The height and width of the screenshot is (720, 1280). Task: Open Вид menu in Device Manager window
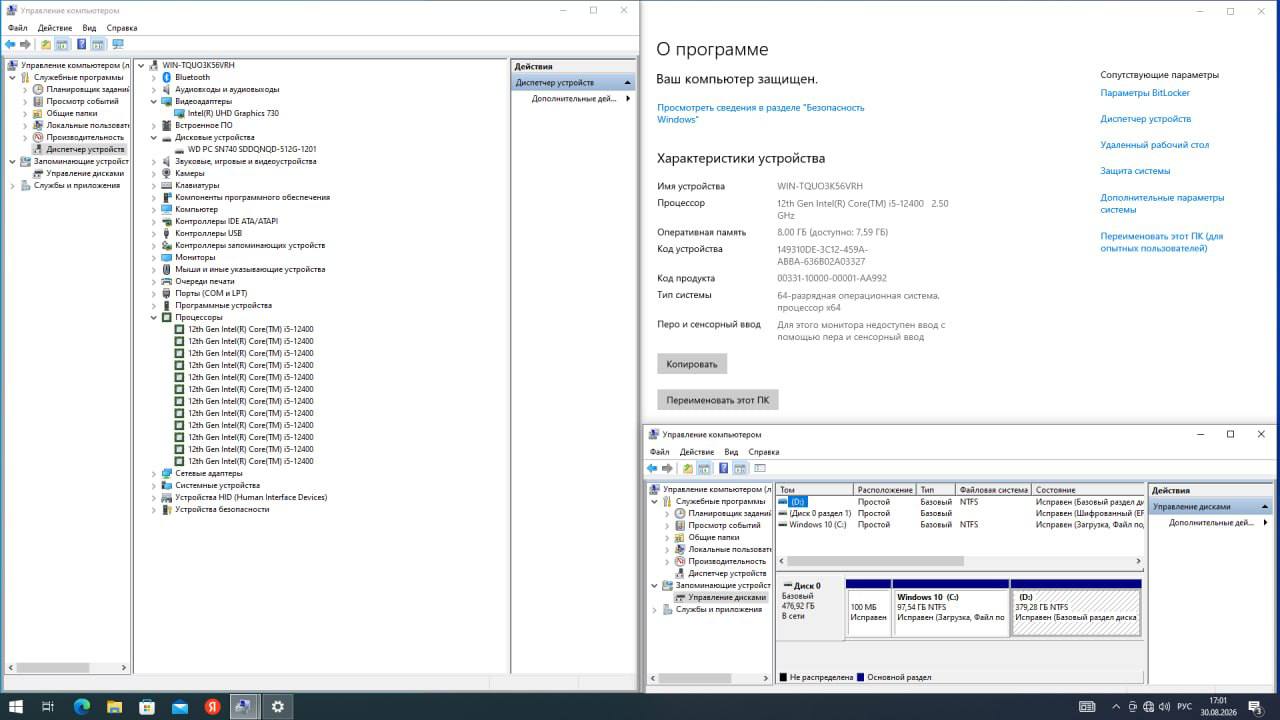[89, 28]
